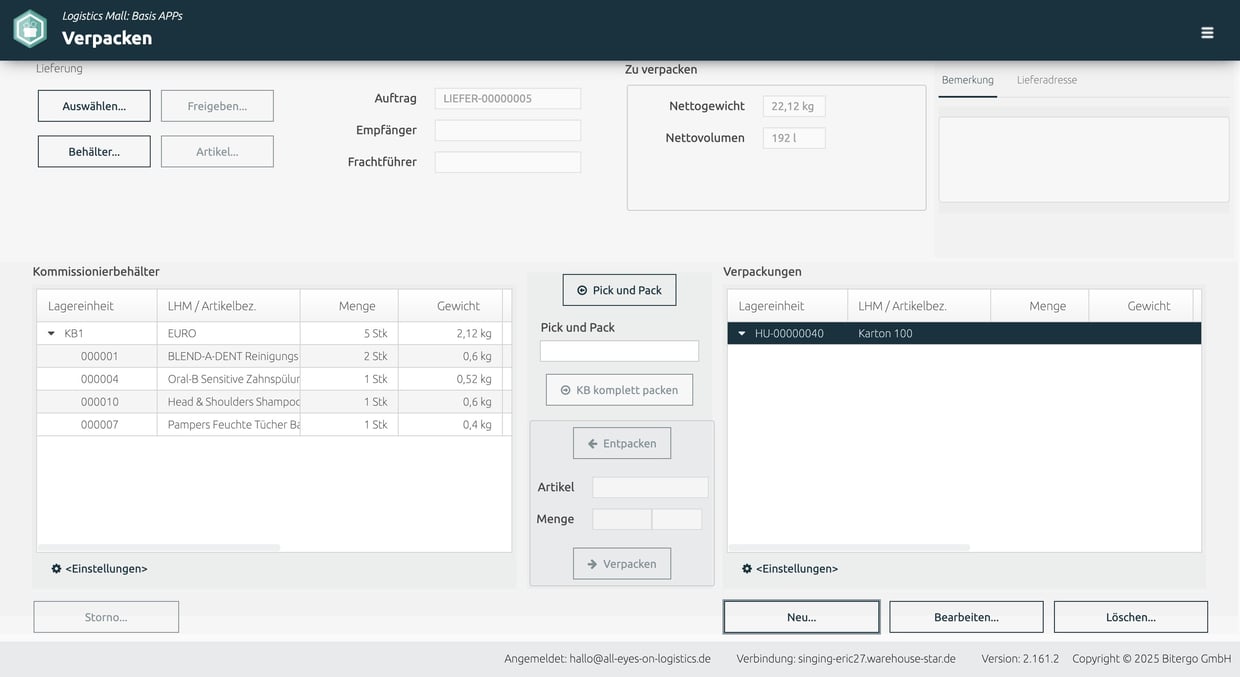Click Version: 2.161.2 in footer
The height and width of the screenshot is (677, 1240).
[x=1020, y=659]
